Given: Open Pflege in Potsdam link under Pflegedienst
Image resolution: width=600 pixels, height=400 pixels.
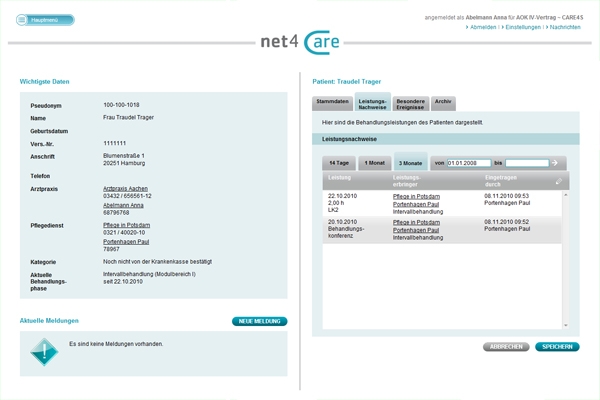Looking at the screenshot, I should point(126,225).
